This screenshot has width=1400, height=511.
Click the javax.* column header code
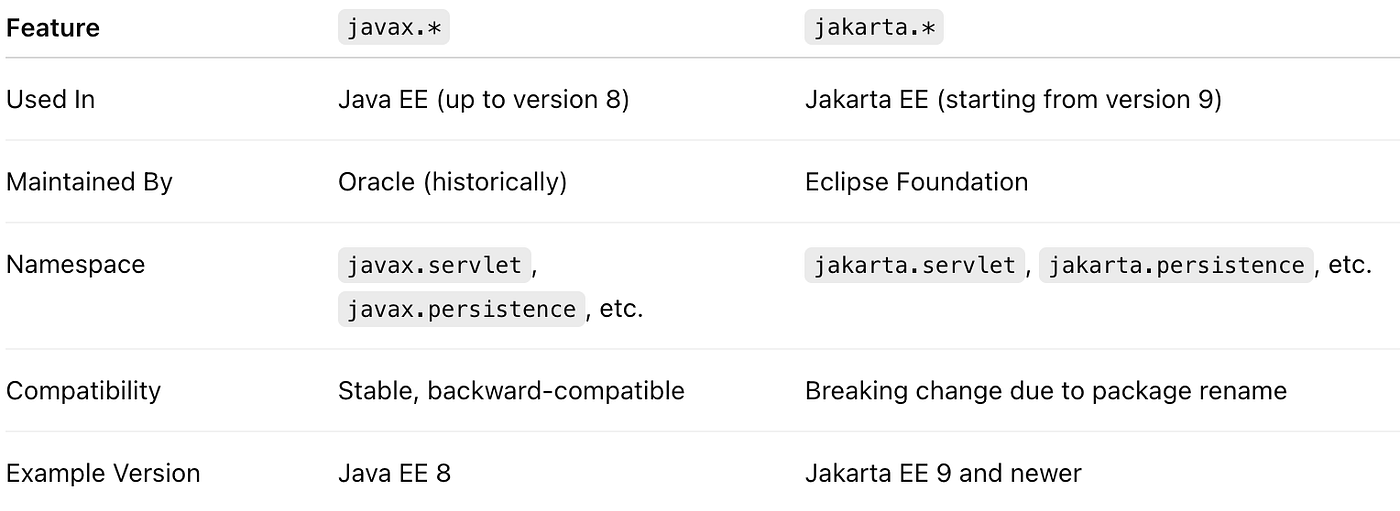click(394, 28)
